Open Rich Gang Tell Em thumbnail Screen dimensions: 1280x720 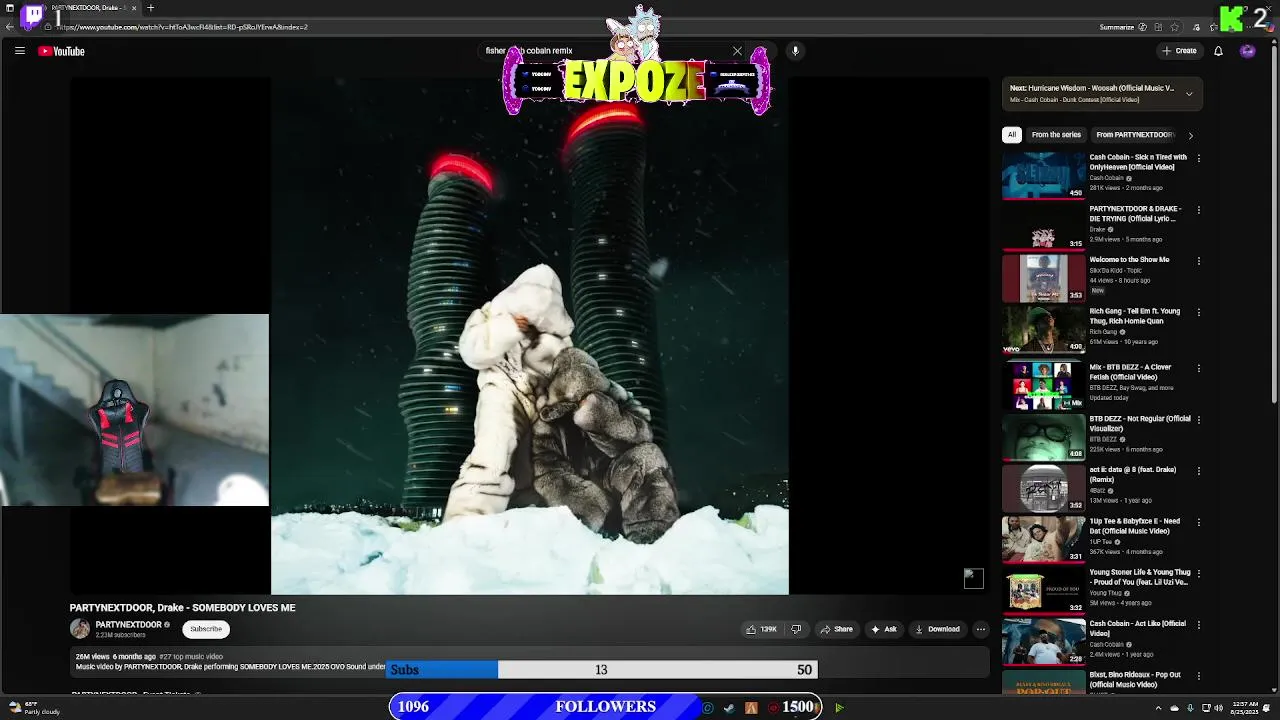1043,330
